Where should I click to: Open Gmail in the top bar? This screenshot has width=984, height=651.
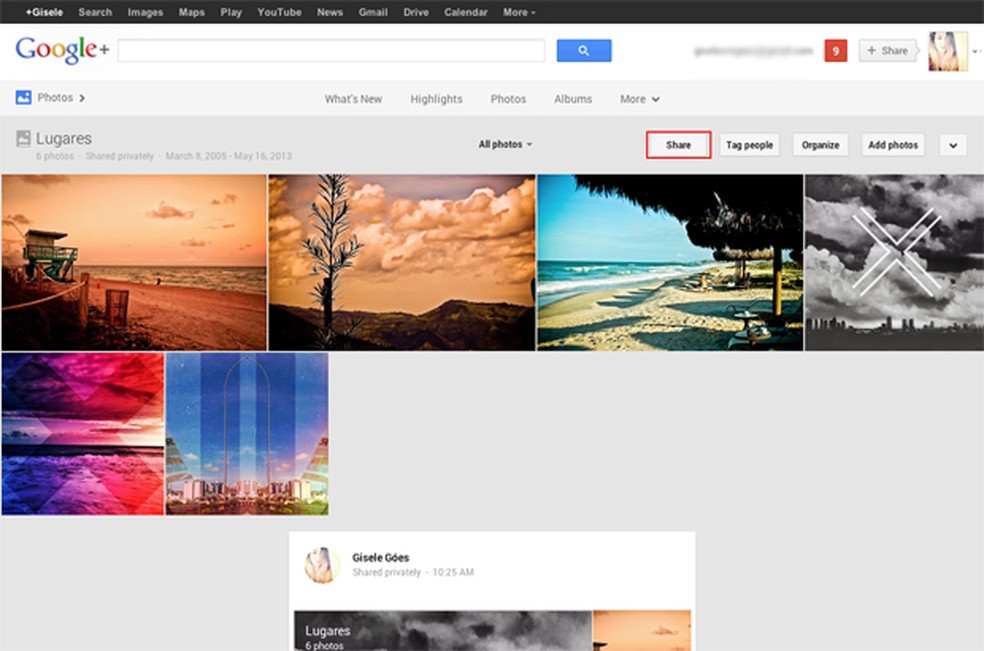pyautogui.click(x=373, y=12)
